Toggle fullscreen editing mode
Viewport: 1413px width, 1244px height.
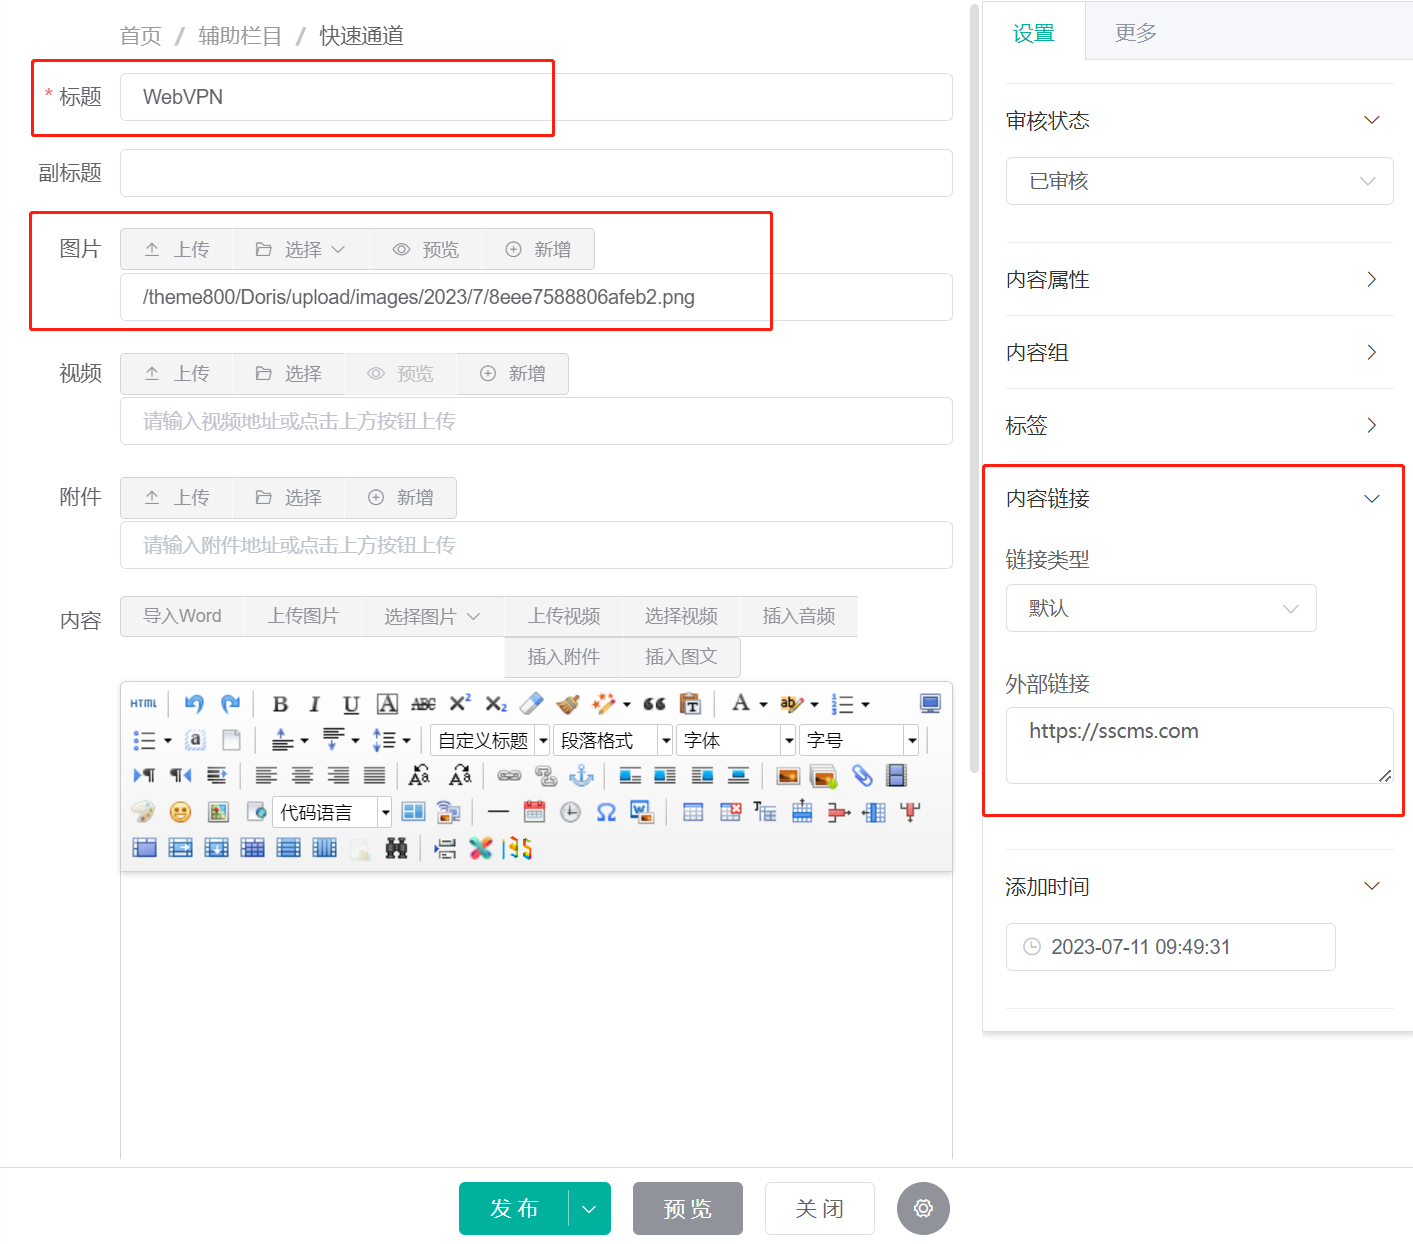(930, 703)
